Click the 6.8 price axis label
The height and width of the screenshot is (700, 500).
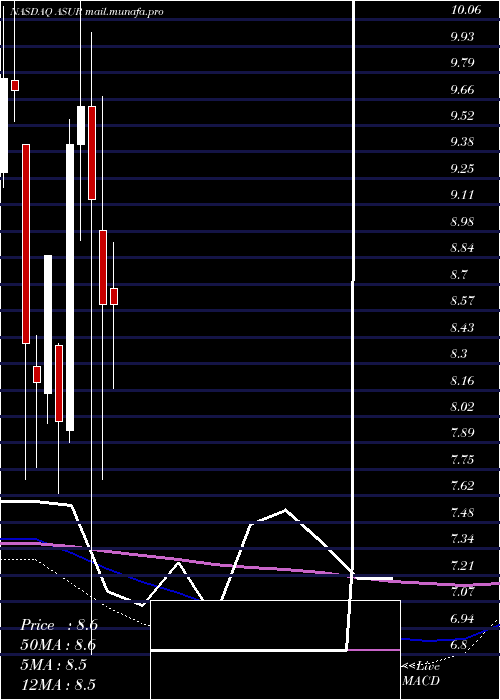(459, 645)
